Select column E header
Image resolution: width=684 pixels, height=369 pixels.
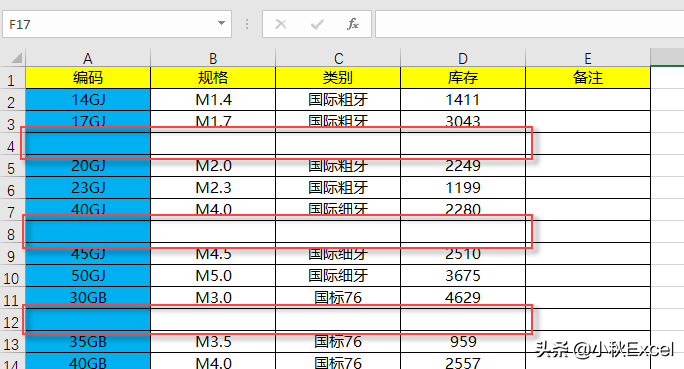[x=588, y=58]
